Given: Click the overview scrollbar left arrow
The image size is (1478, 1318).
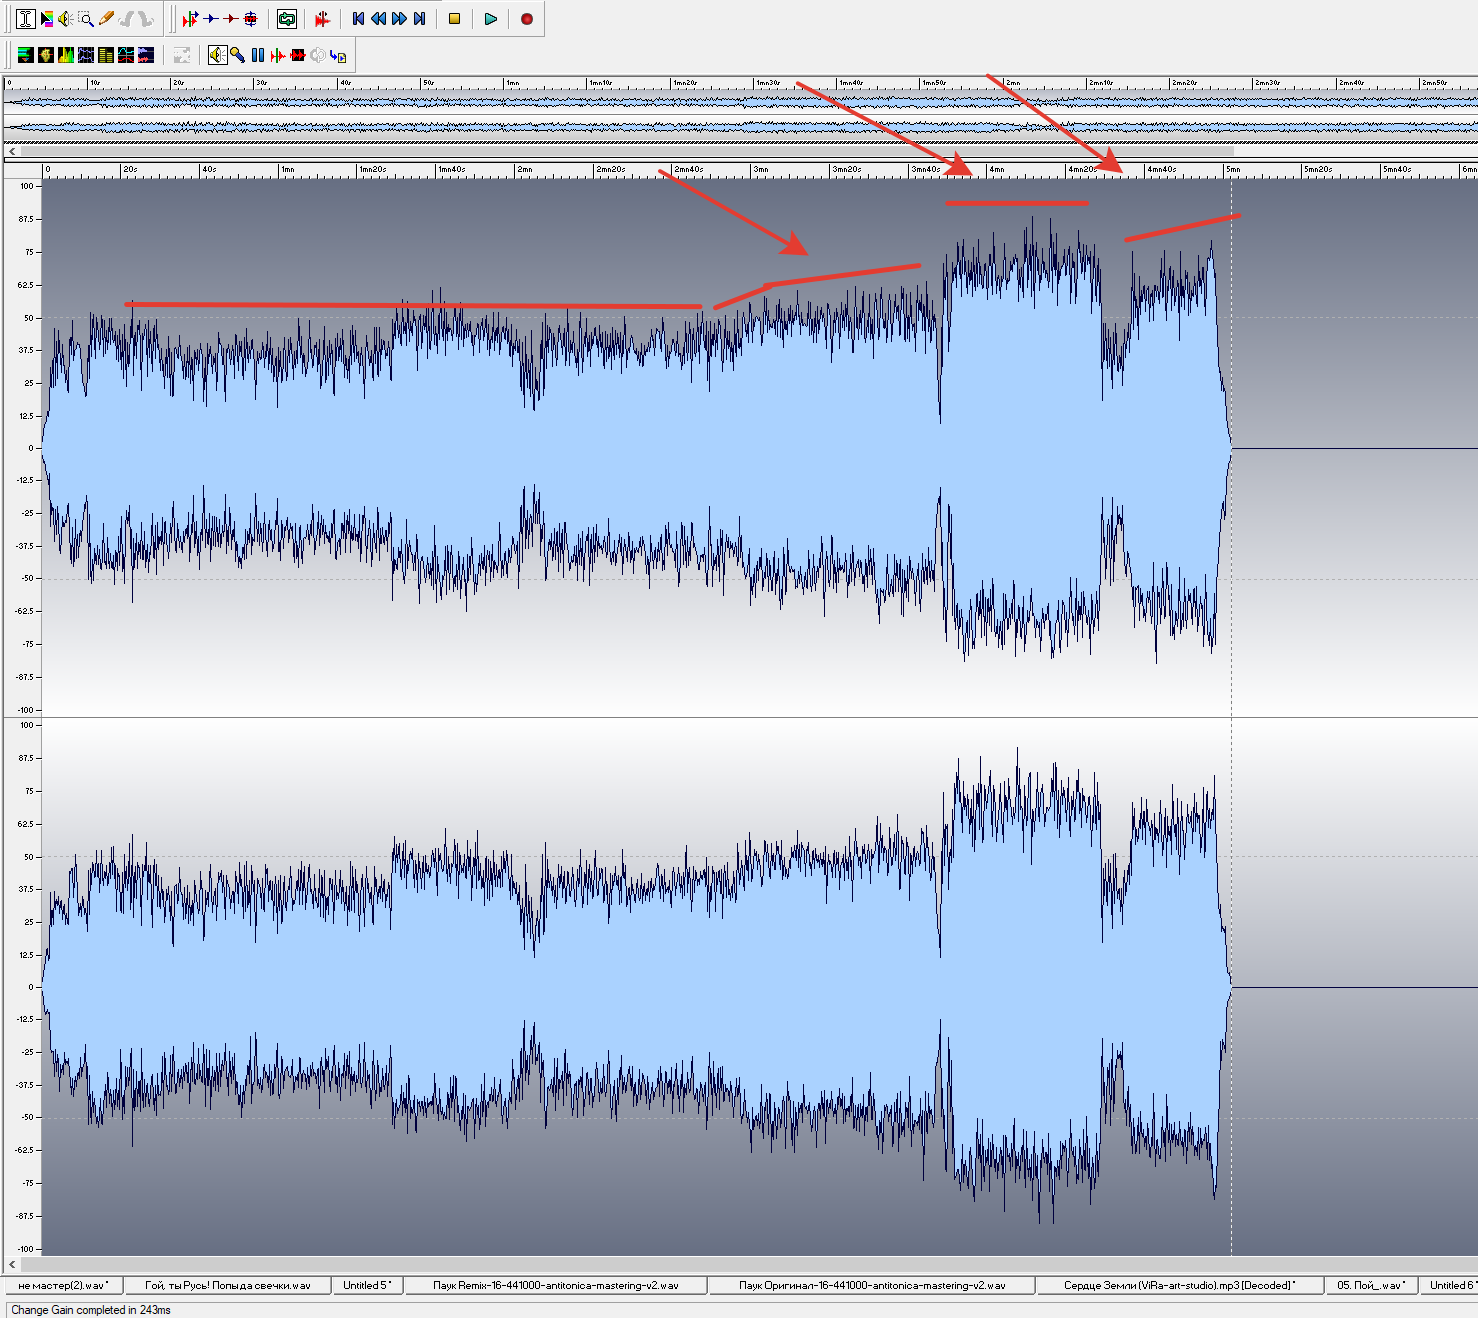Looking at the screenshot, I should pyautogui.click(x=12, y=151).
